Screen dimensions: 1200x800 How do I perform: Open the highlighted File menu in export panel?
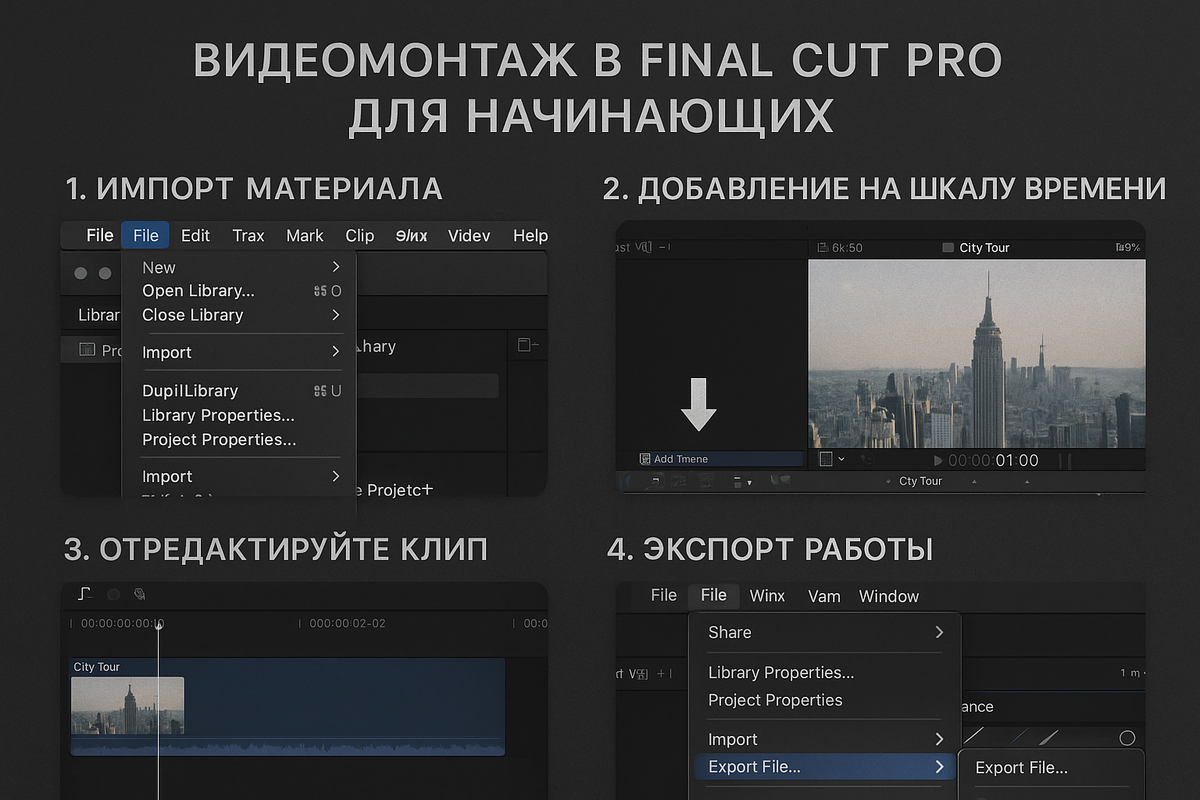[x=714, y=595]
